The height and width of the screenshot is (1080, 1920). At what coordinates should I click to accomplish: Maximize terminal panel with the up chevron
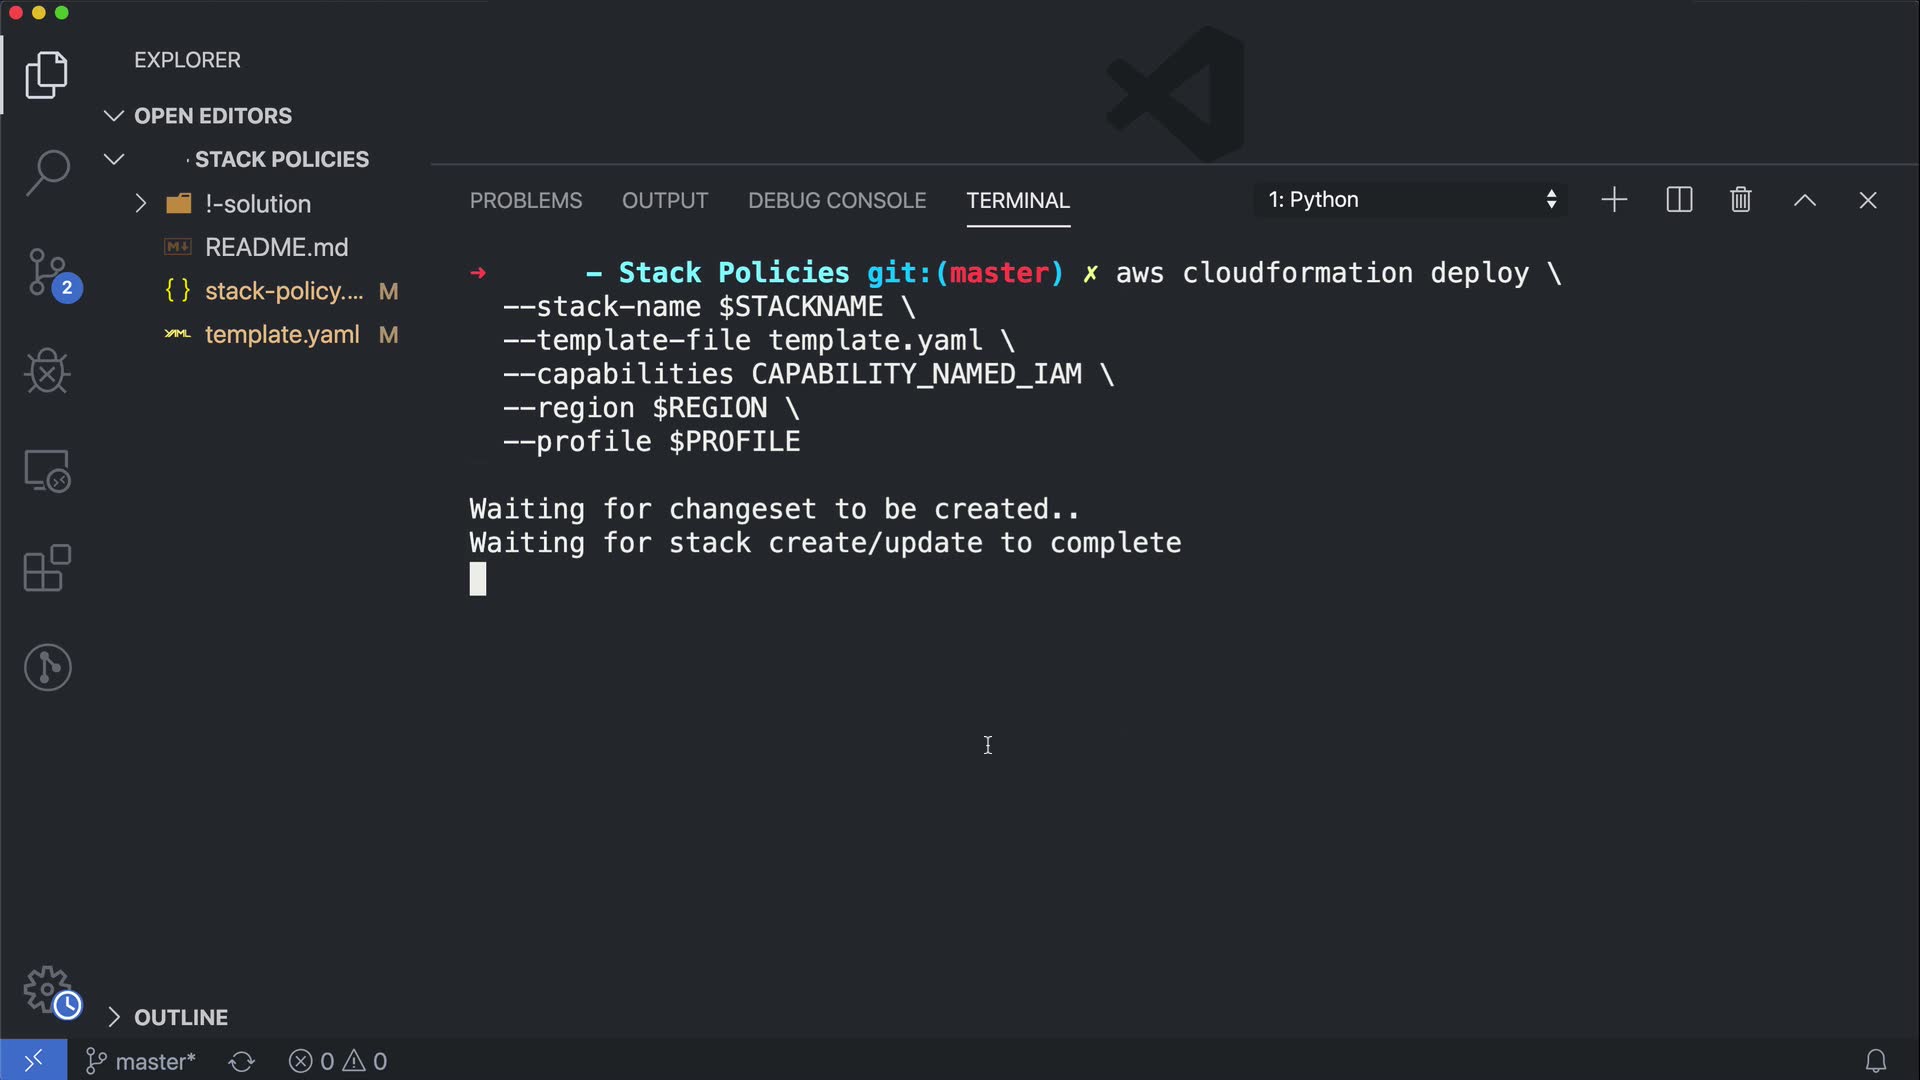click(1805, 200)
